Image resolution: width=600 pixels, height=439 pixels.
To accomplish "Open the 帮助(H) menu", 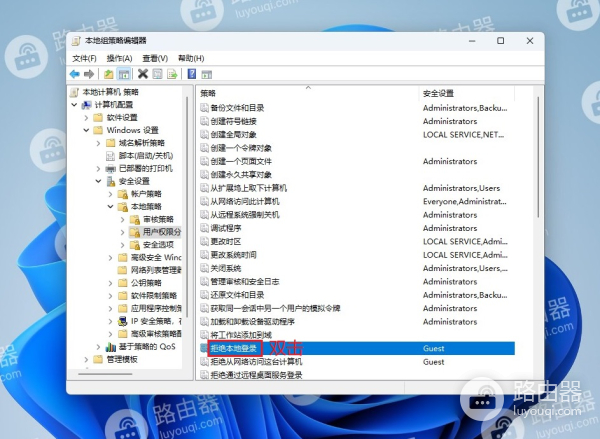I will [191, 58].
